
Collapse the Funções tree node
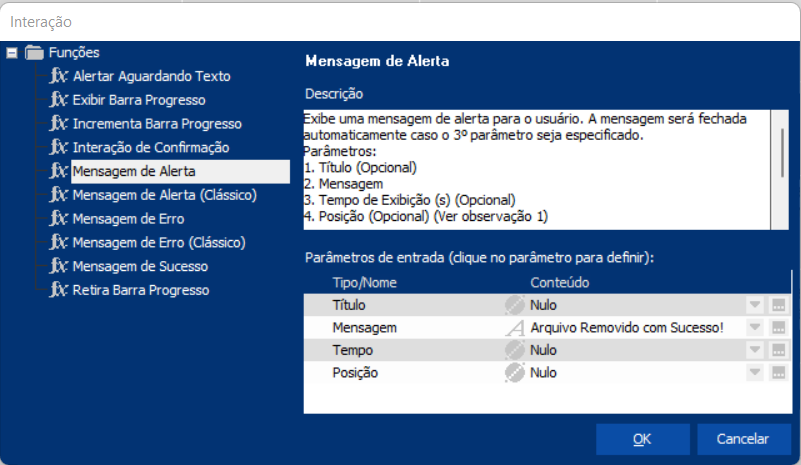[x=12, y=53]
